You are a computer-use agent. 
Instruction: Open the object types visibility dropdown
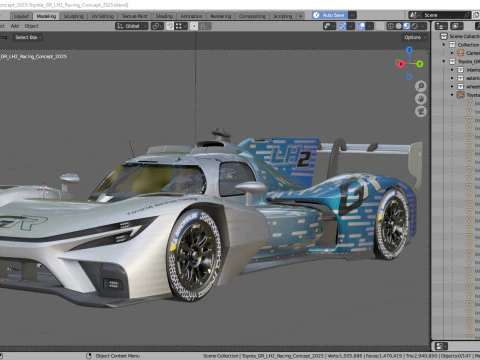pos(329,26)
